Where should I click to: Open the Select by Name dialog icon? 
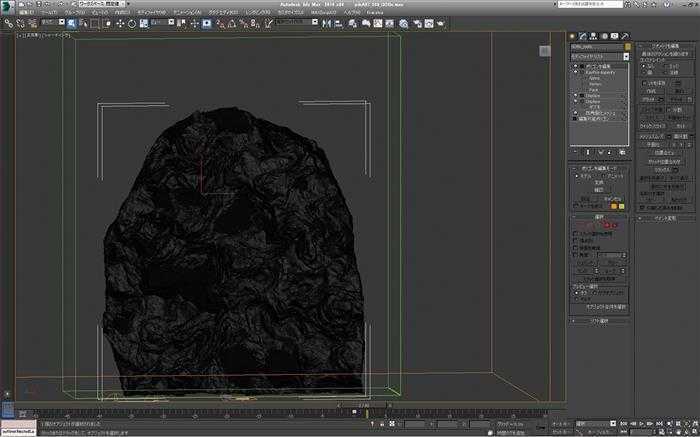click(x=83, y=23)
